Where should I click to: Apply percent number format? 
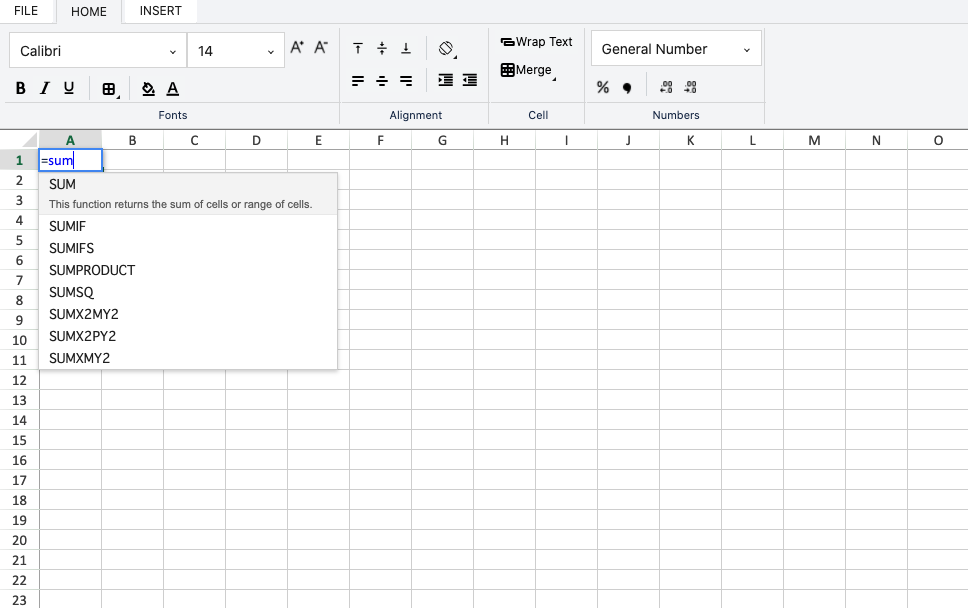click(x=603, y=88)
